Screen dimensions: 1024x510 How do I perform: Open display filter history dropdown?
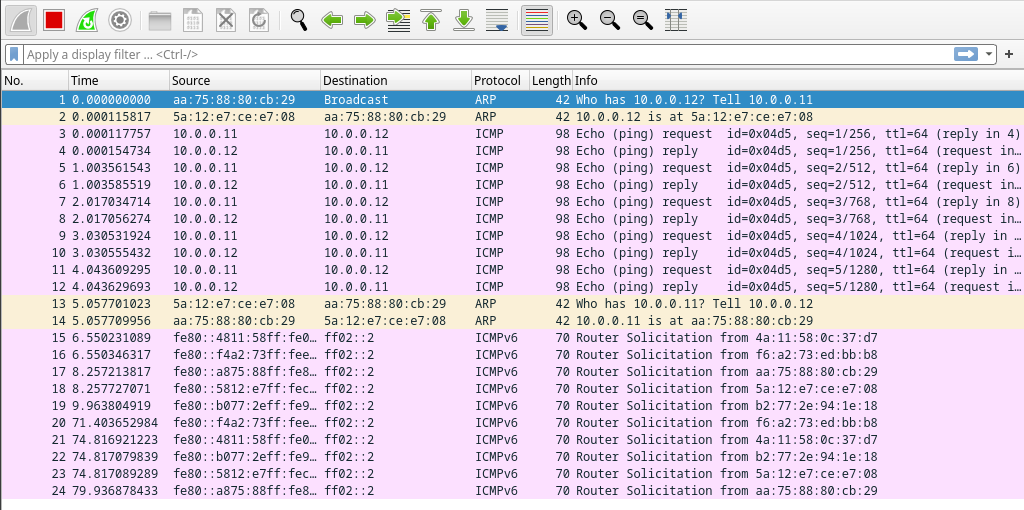pyautogui.click(x=989, y=54)
